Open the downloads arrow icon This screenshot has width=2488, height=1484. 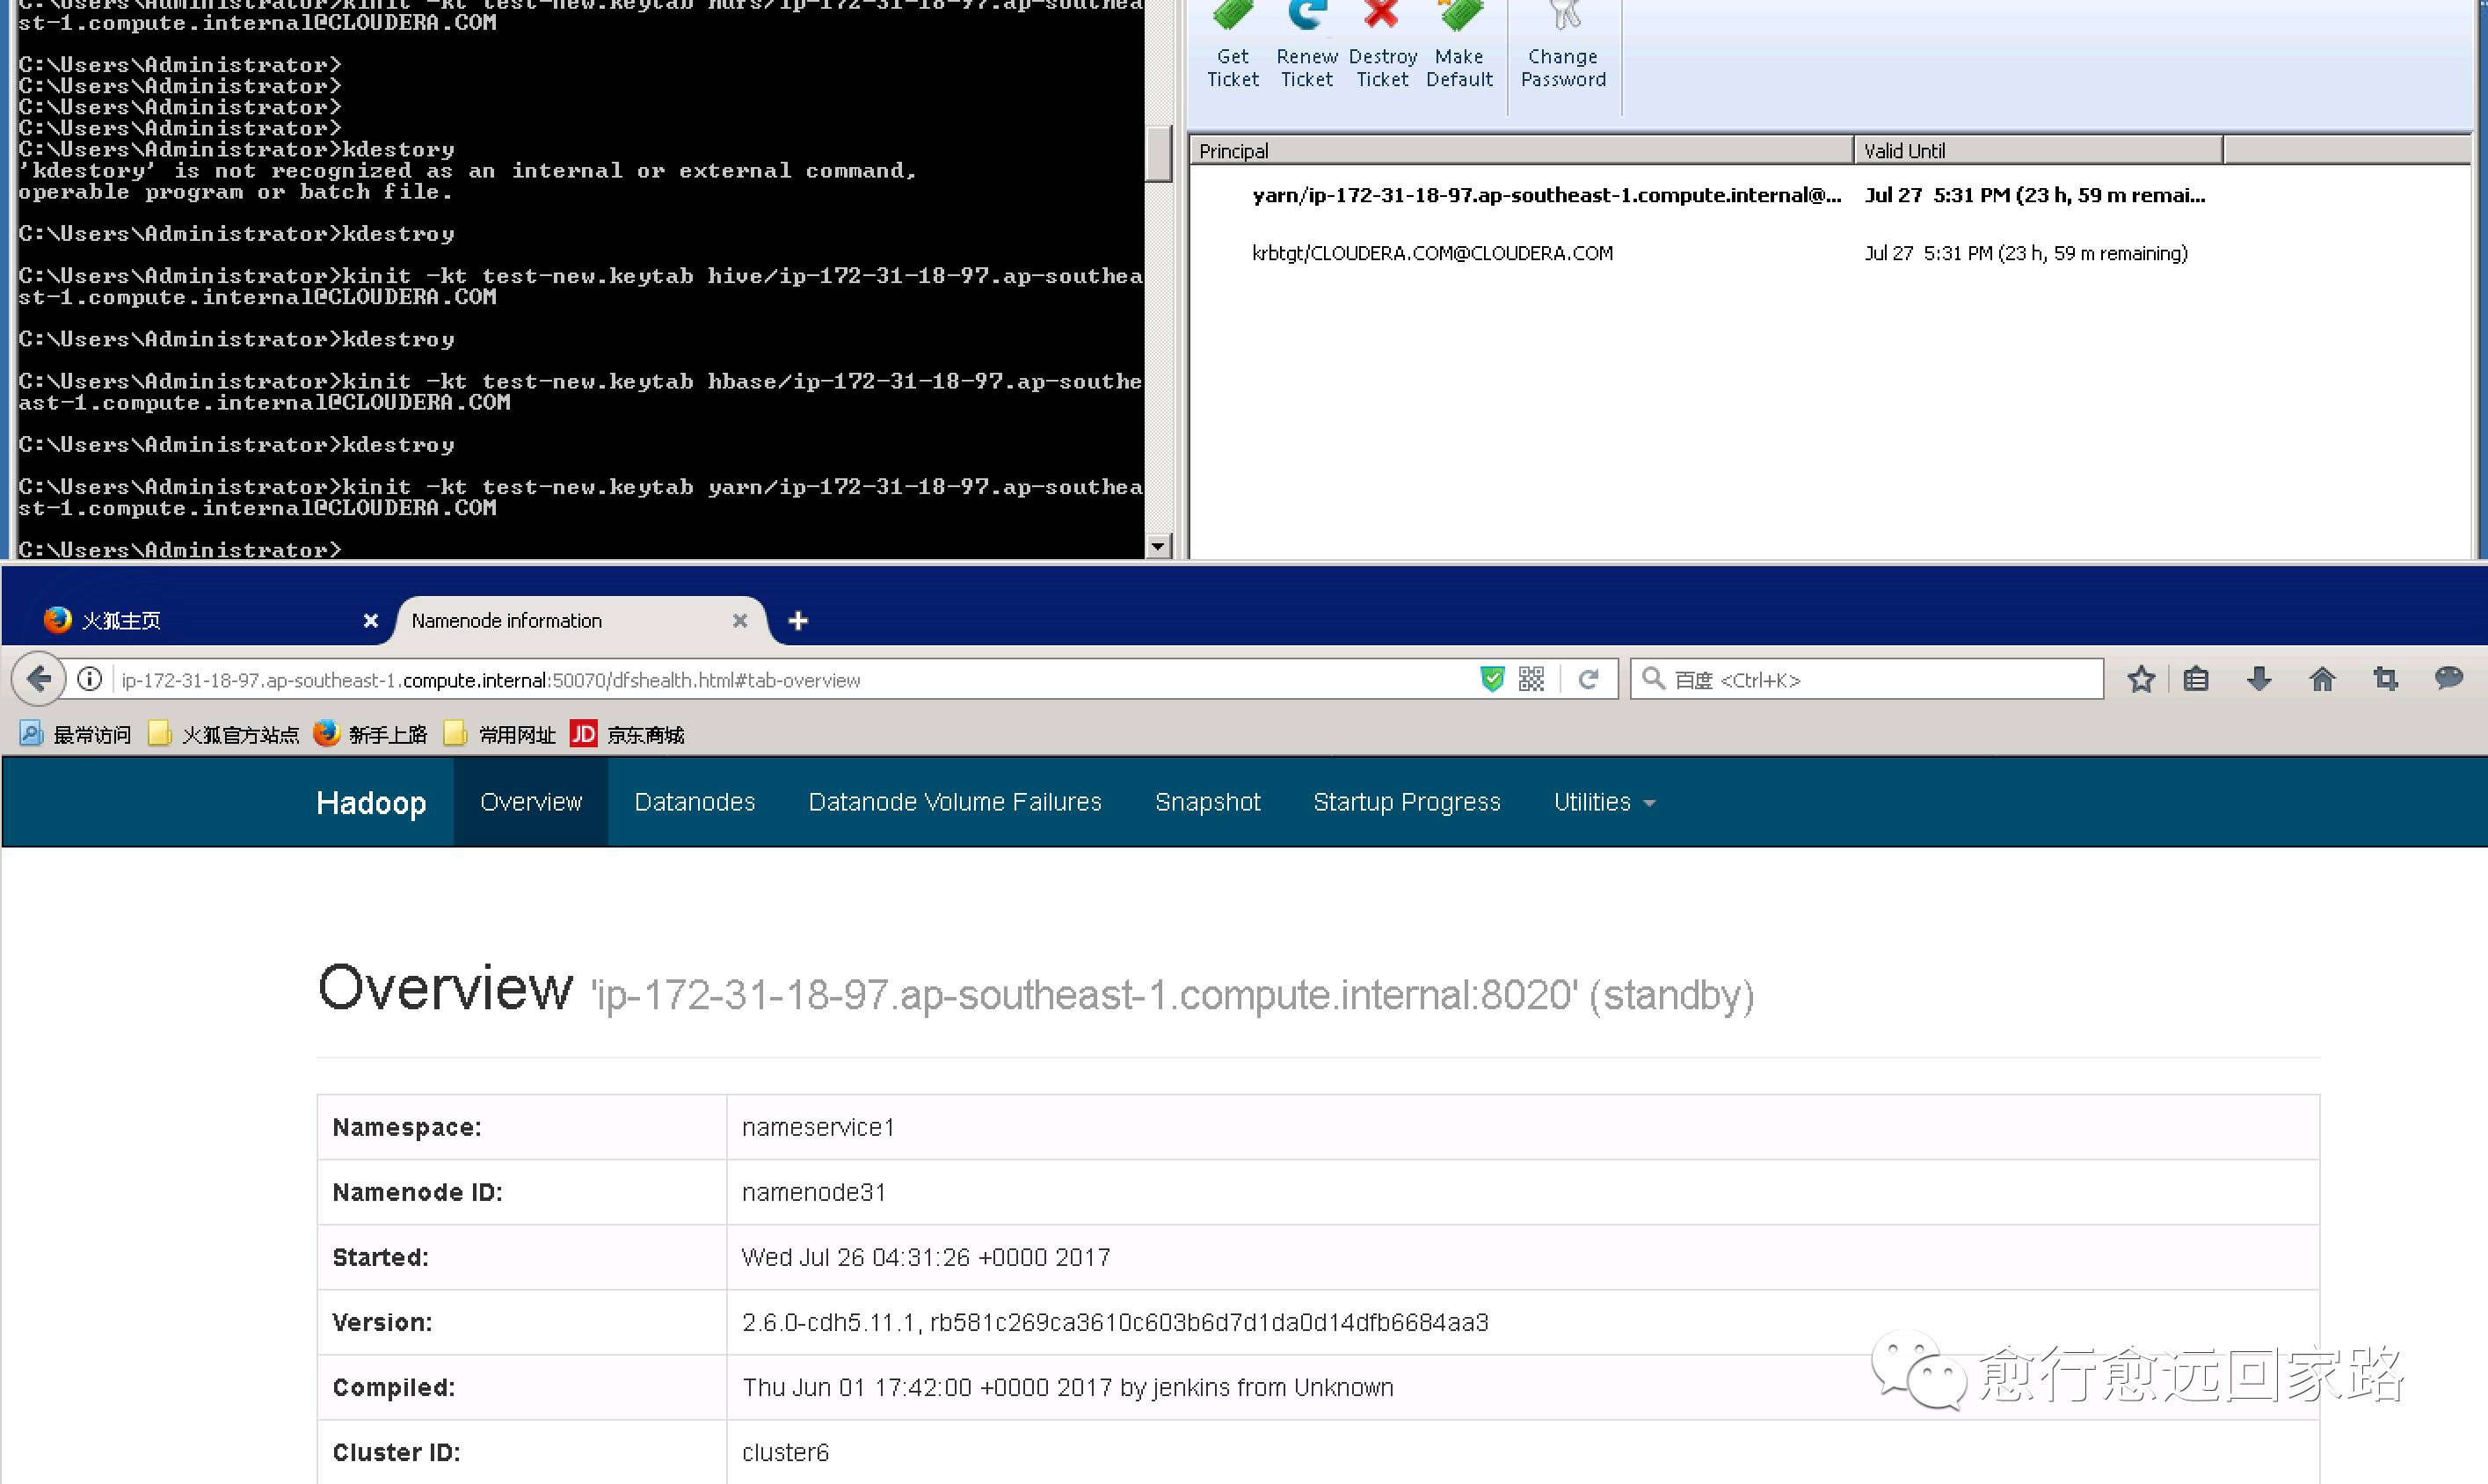(2259, 679)
